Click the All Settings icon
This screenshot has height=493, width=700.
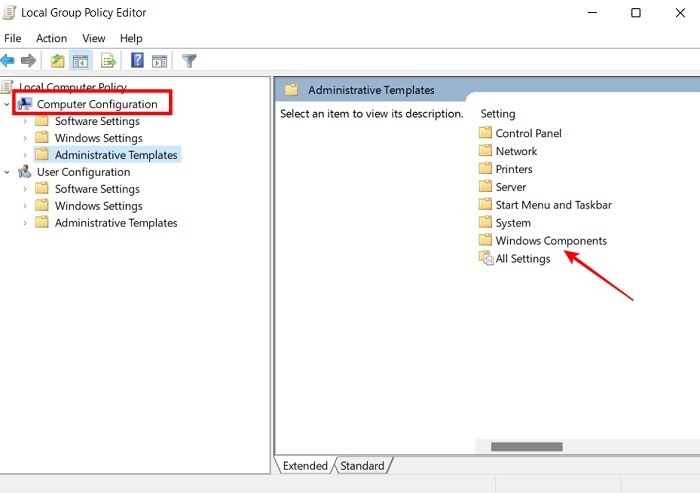tap(486, 258)
